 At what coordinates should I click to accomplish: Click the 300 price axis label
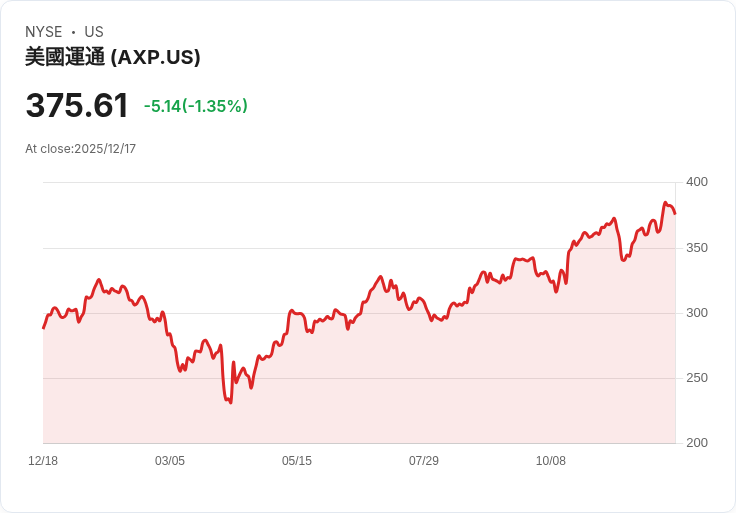(x=697, y=313)
